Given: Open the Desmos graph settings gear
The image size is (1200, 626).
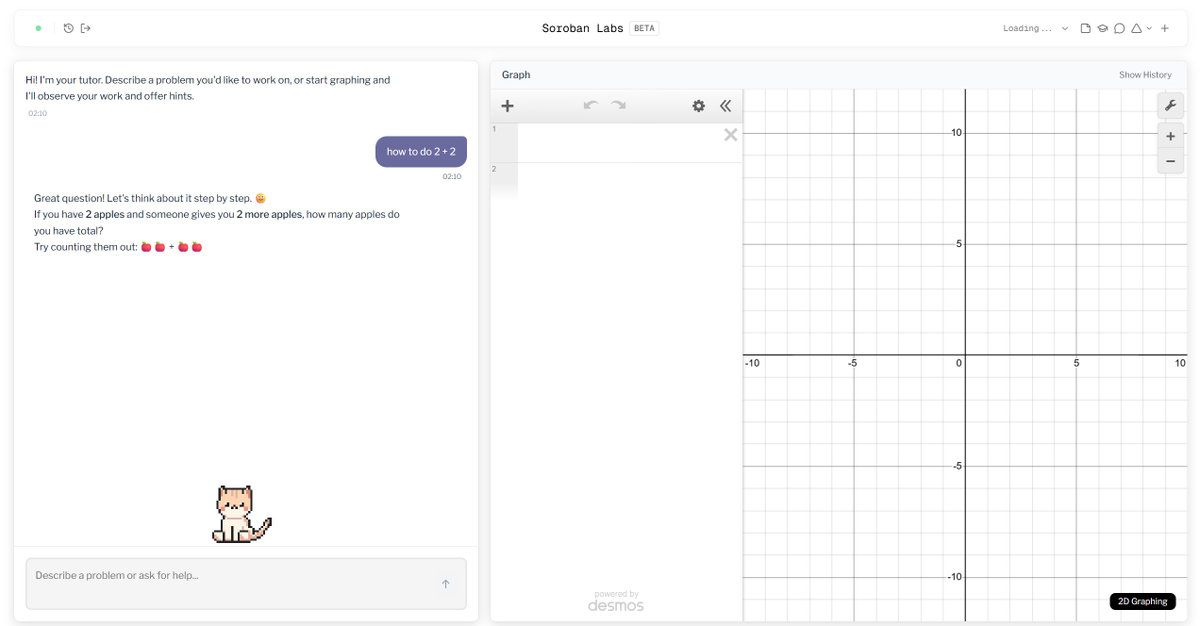Looking at the screenshot, I should pos(698,106).
